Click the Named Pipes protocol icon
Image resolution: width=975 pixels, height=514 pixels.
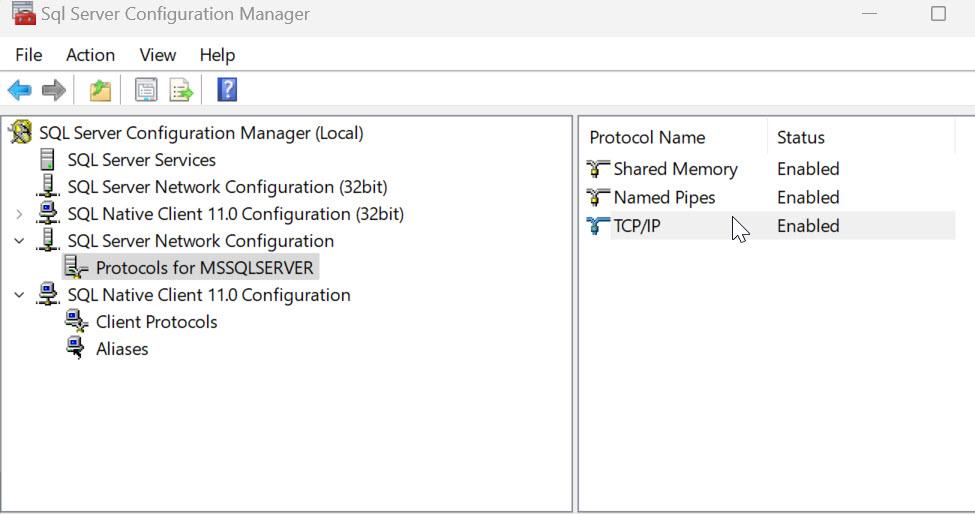(598, 197)
